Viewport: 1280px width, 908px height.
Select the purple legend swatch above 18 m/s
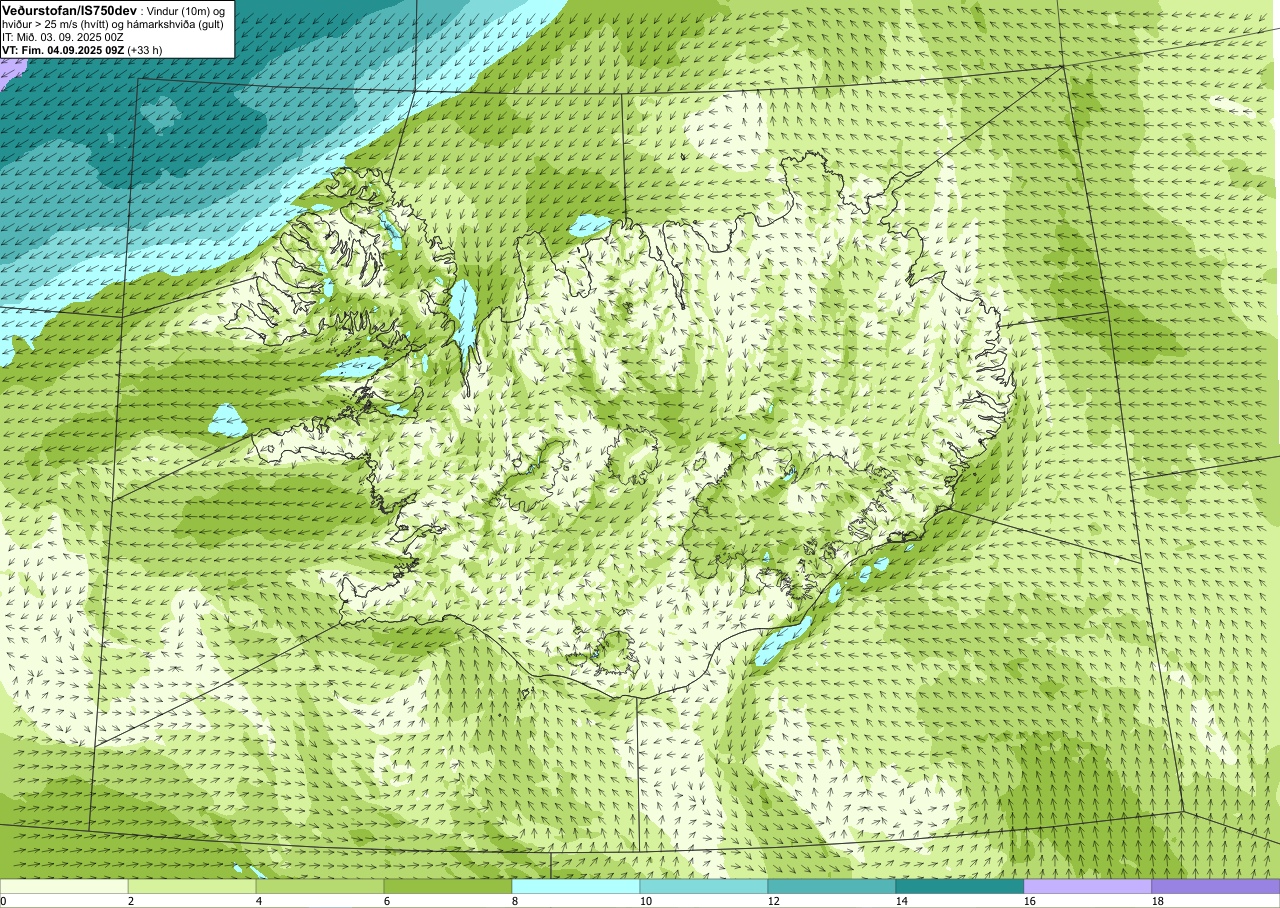point(1216,886)
